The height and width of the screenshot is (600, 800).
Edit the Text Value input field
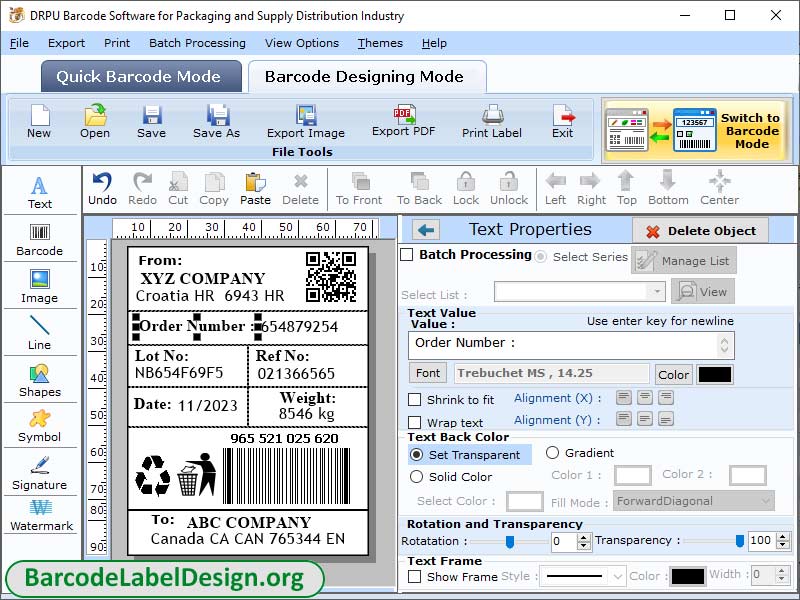tap(570, 344)
